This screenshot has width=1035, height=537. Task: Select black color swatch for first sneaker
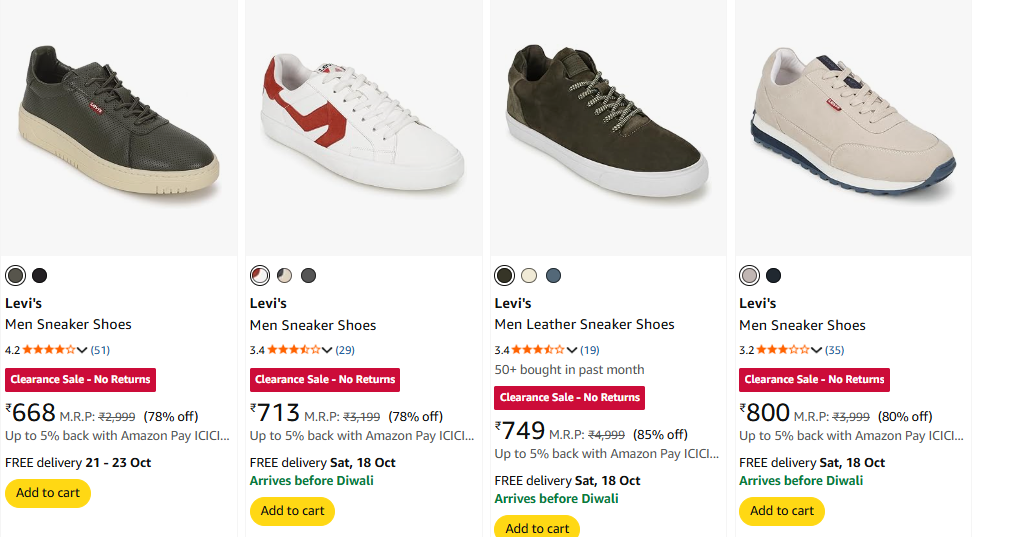coord(39,276)
